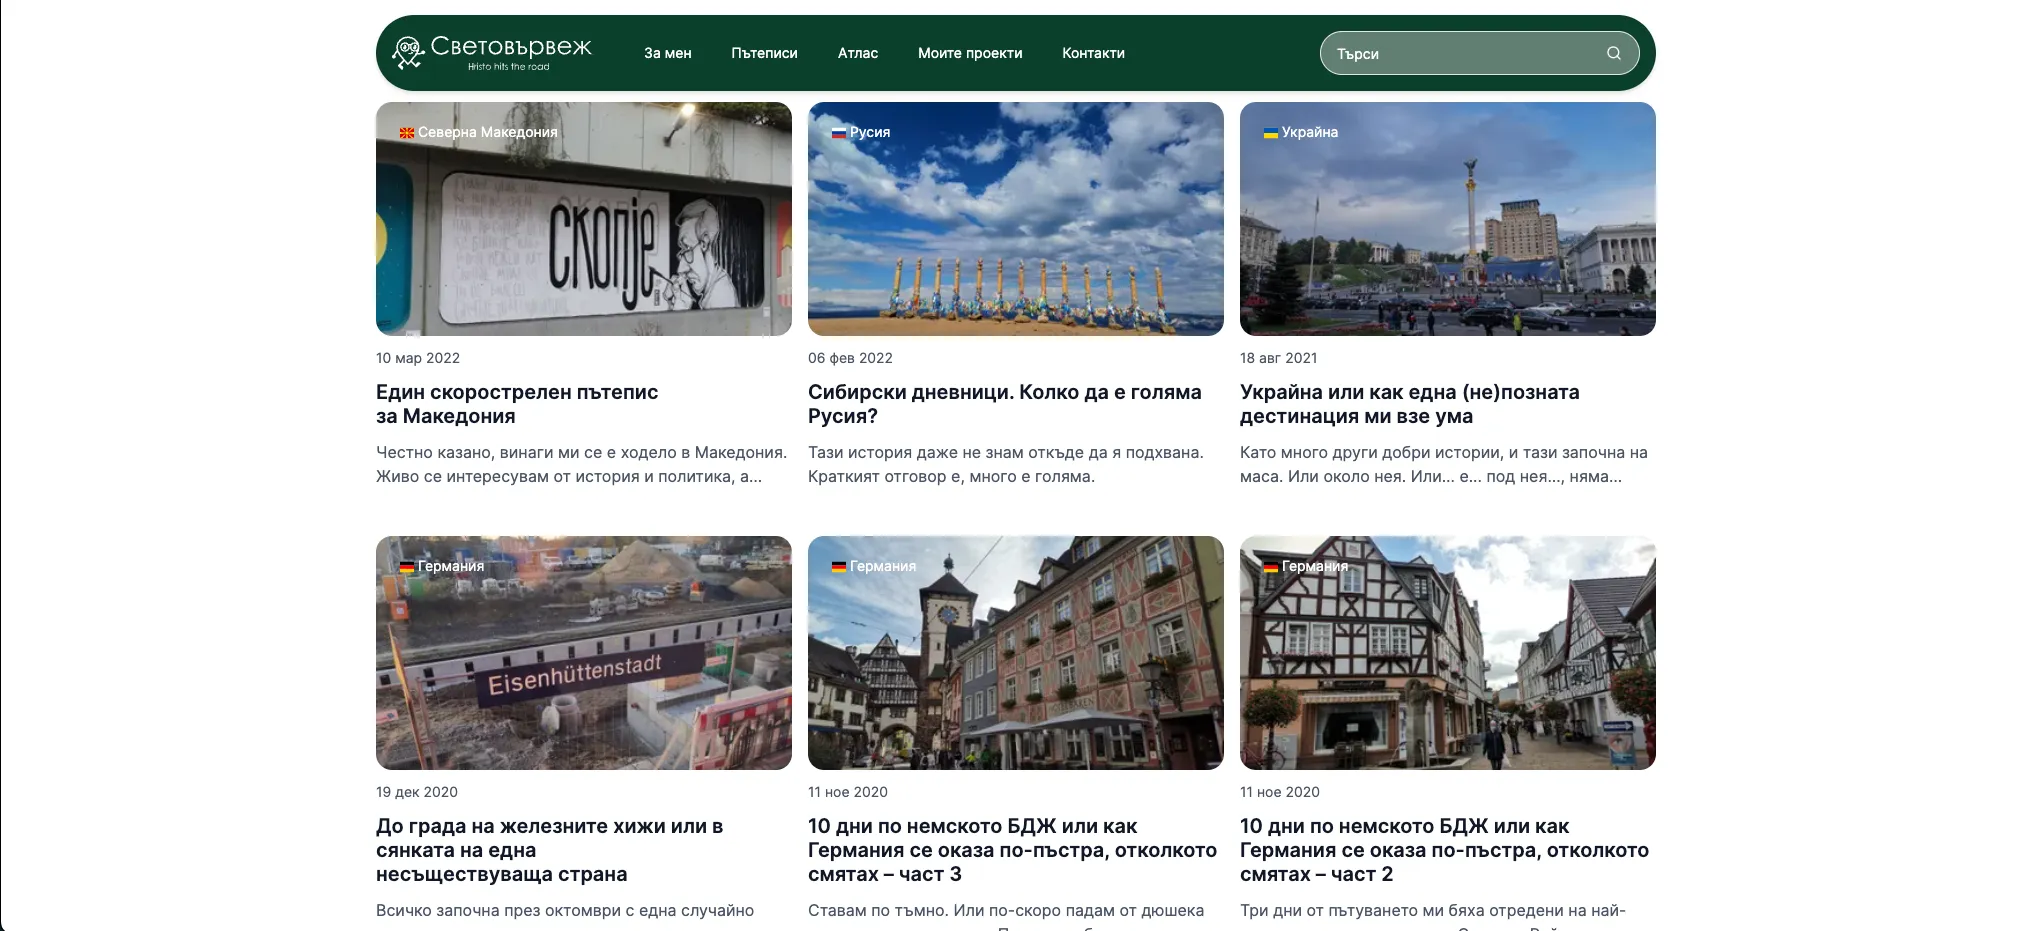The height and width of the screenshot is (931, 2027).
Task: Click Germany flag on clock tower card
Action: [839, 567]
